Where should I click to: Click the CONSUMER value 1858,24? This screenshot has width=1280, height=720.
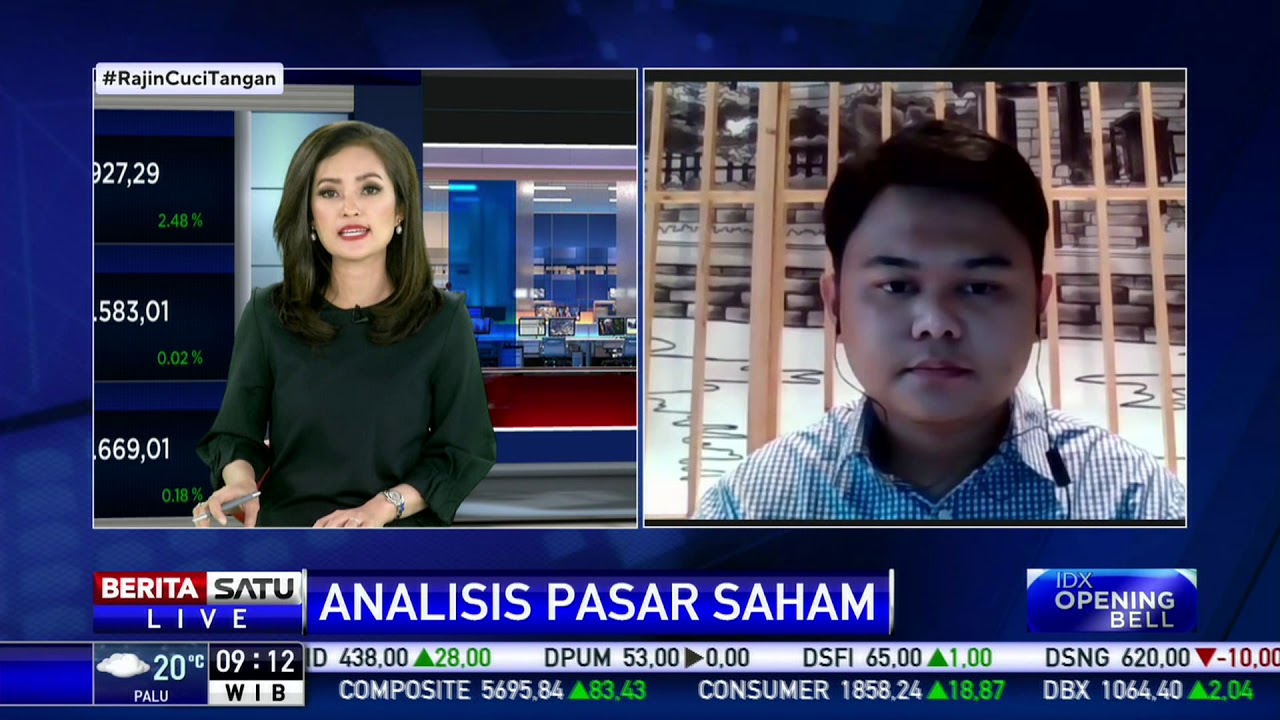(x=881, y=690)
